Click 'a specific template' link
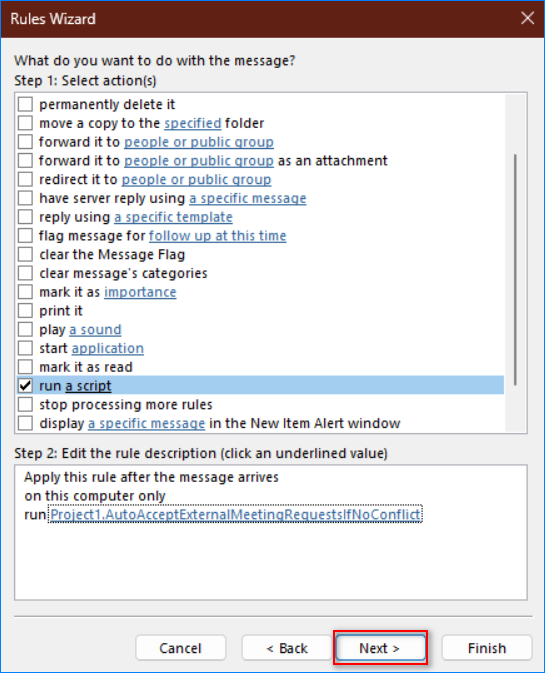 click(x=173, y=217)
